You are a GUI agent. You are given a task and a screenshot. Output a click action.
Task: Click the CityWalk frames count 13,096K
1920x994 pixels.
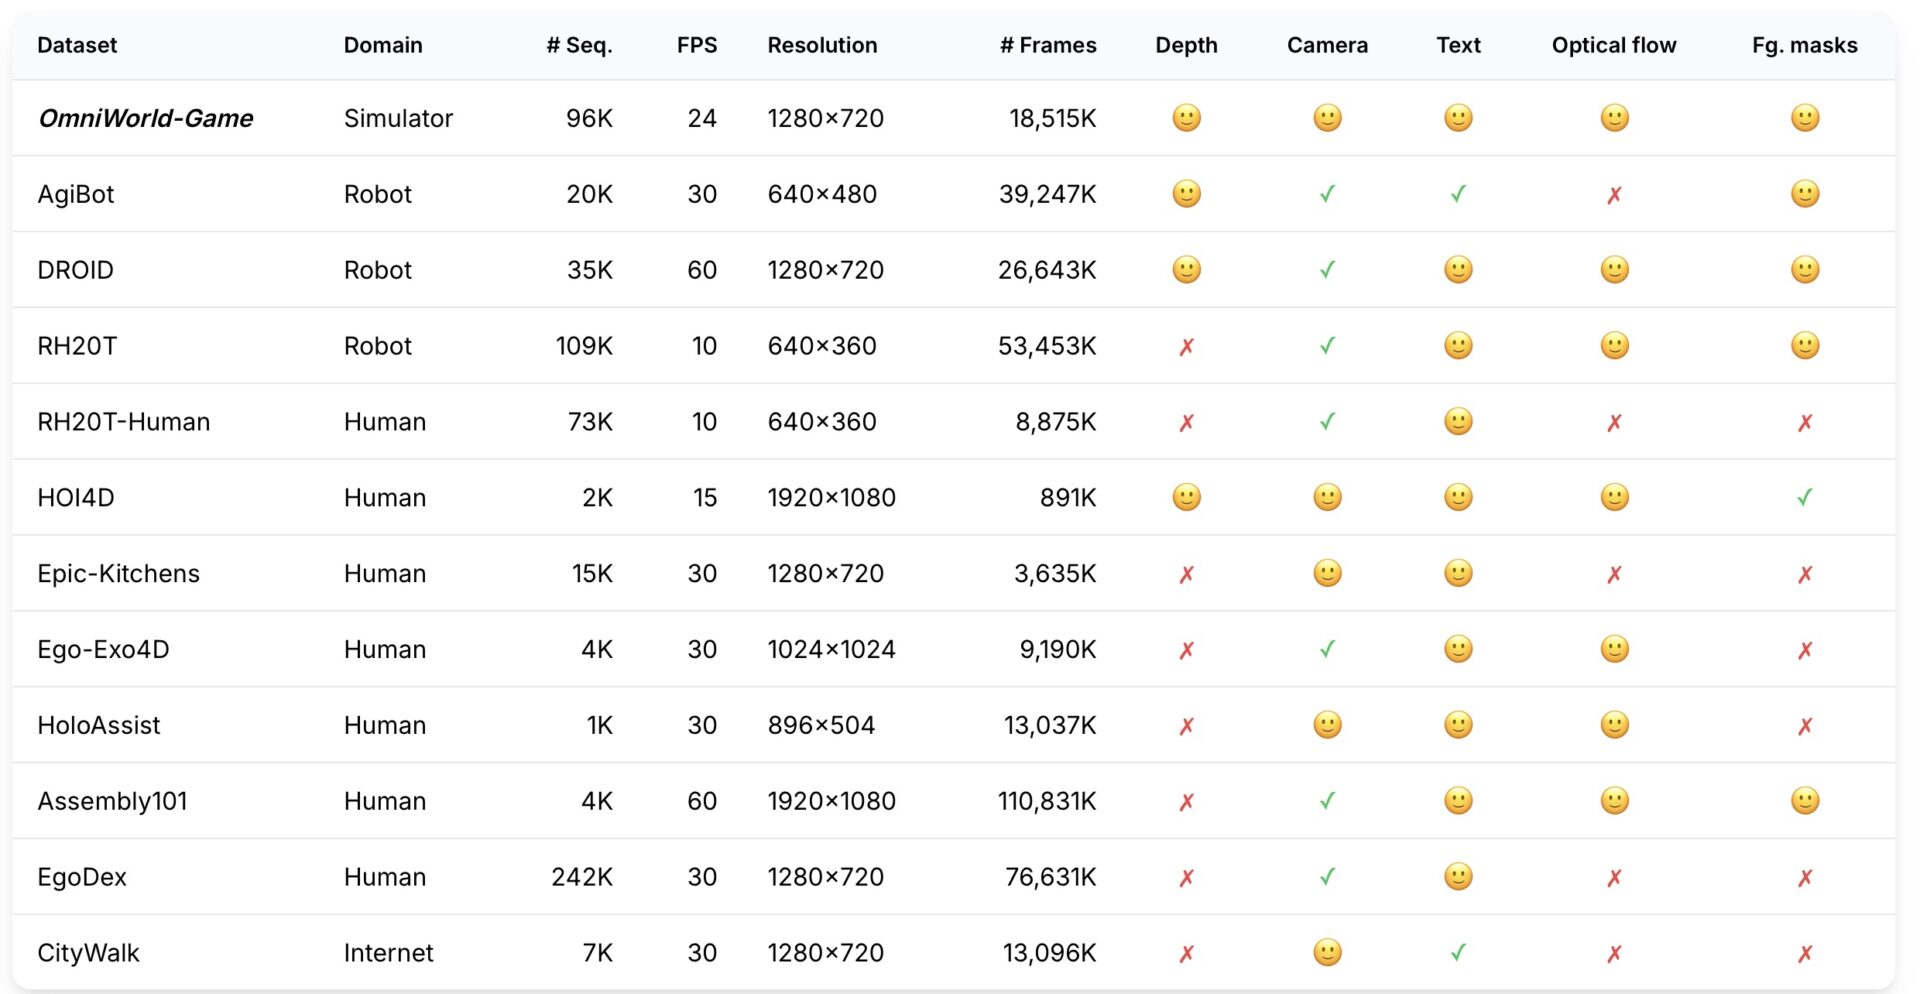click(1049, 953)
